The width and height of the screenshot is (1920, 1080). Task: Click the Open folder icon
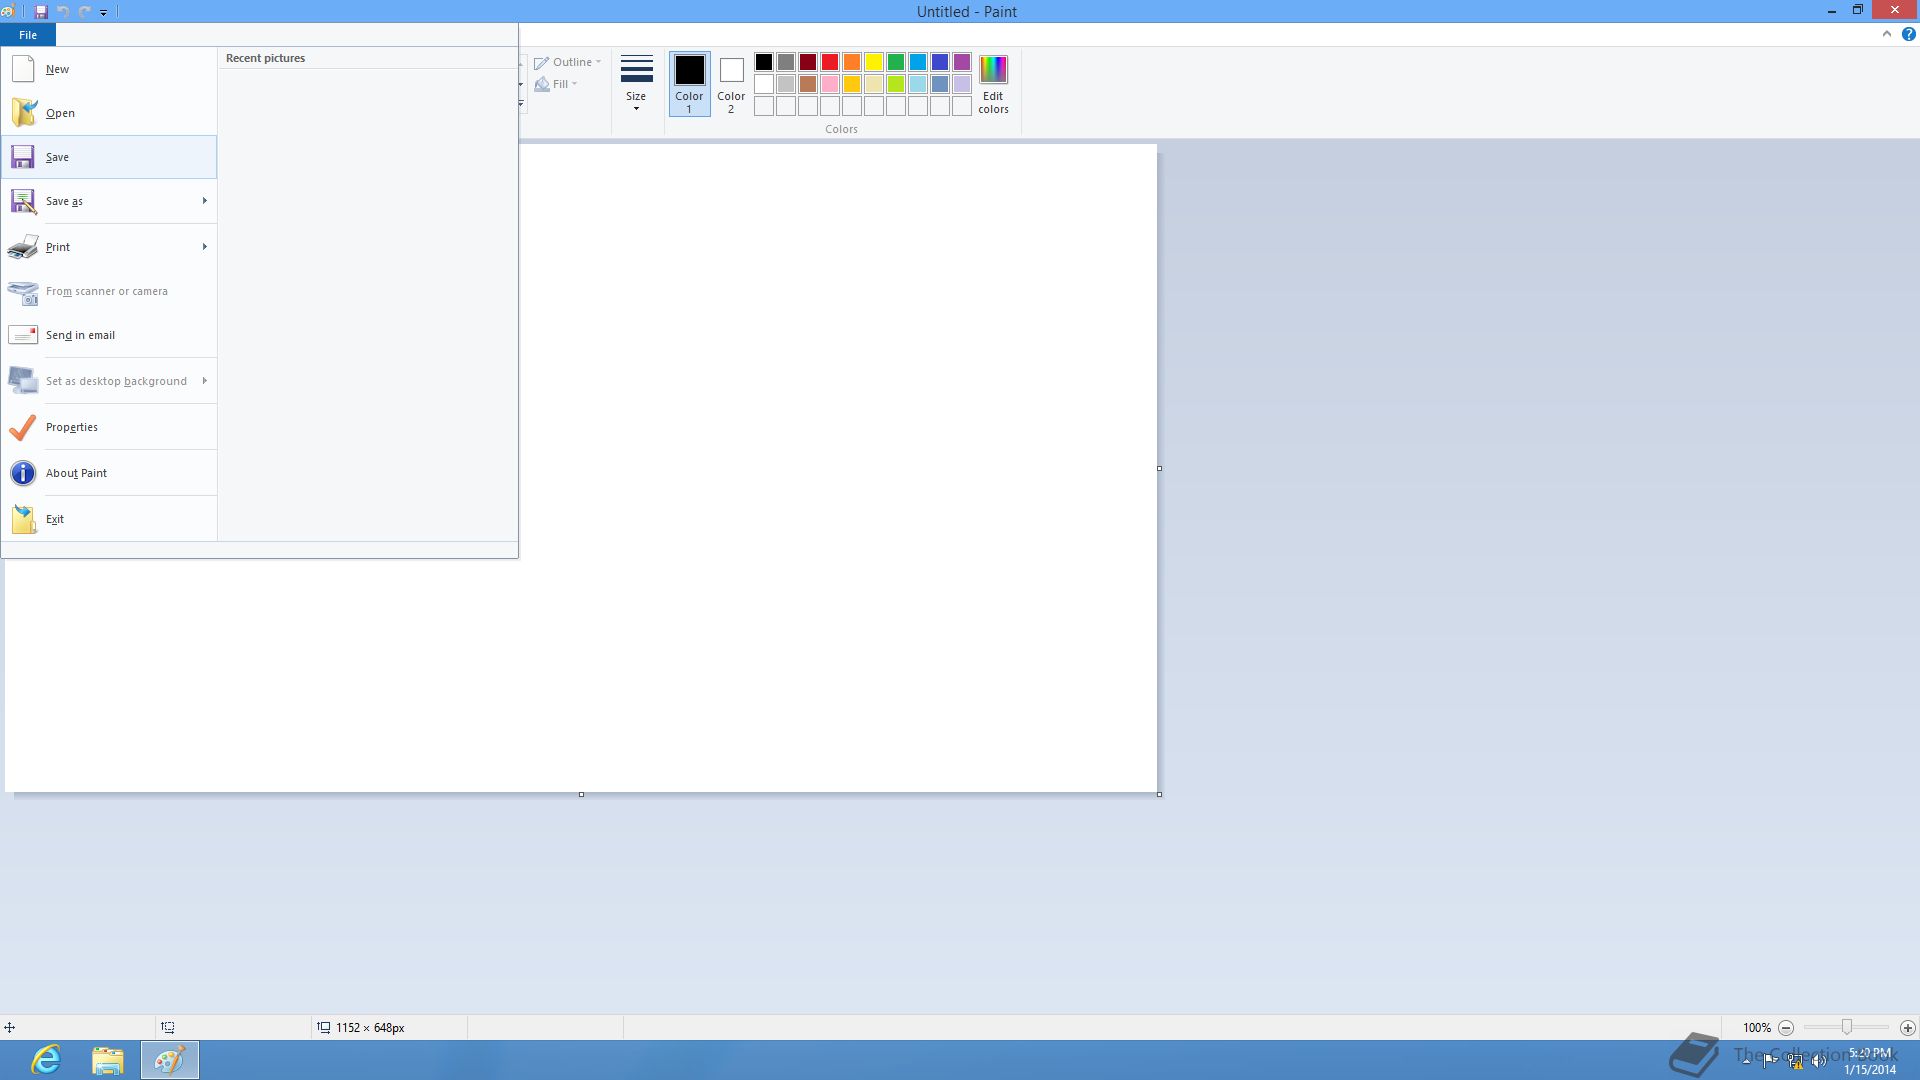point(23,113)
